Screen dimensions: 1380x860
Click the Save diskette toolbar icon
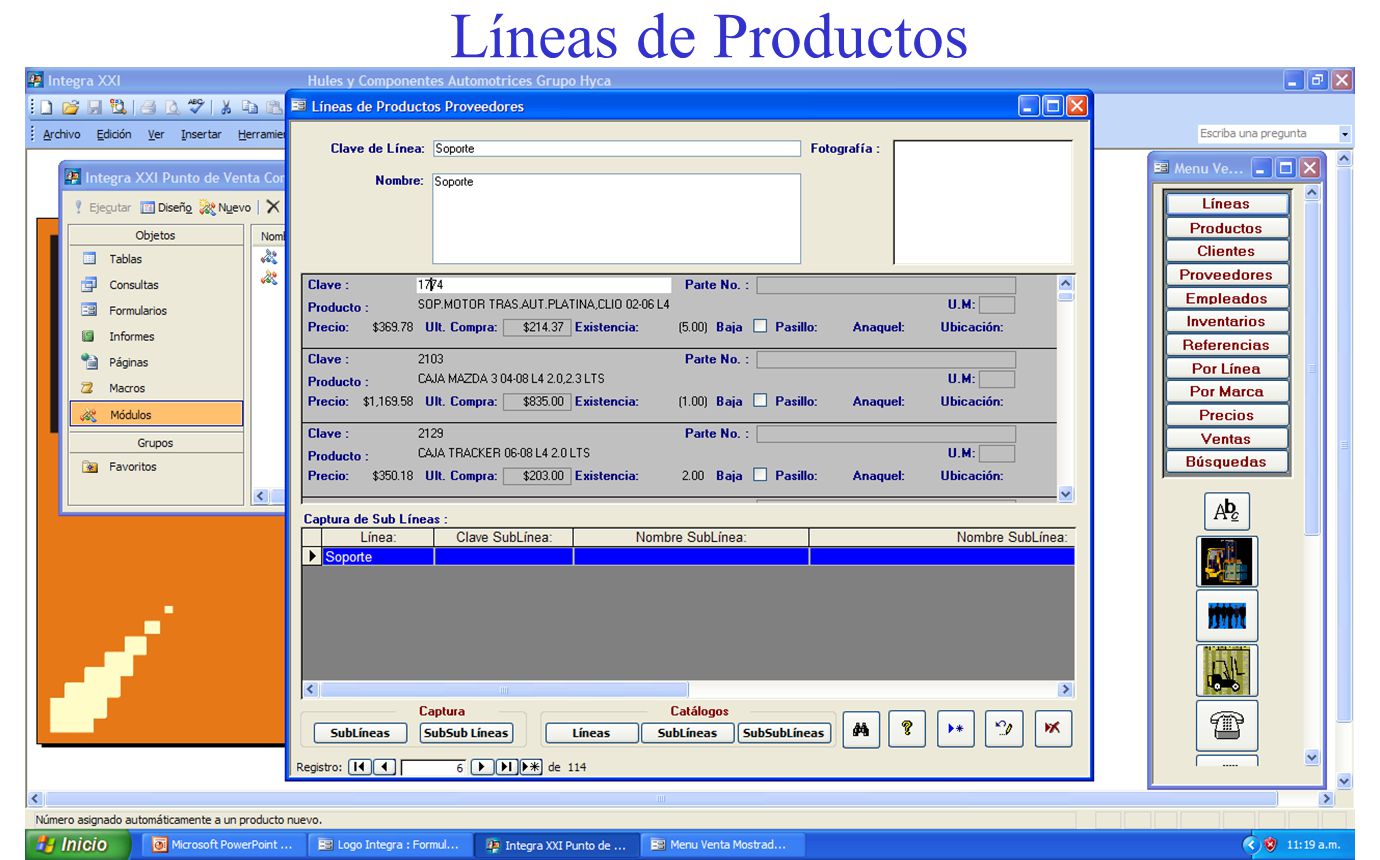coord(93,106)
